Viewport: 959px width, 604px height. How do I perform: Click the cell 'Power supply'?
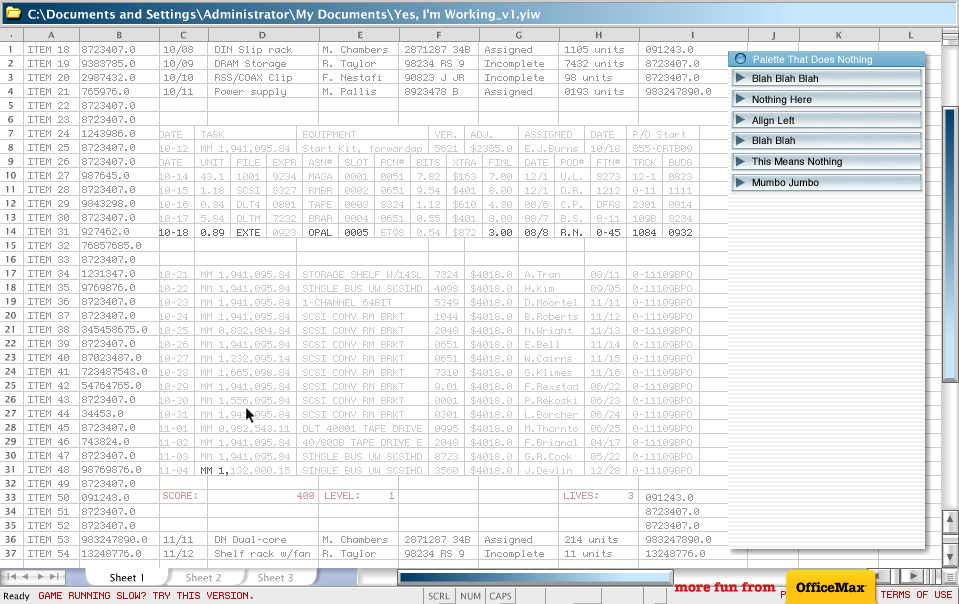click(263, 92)
